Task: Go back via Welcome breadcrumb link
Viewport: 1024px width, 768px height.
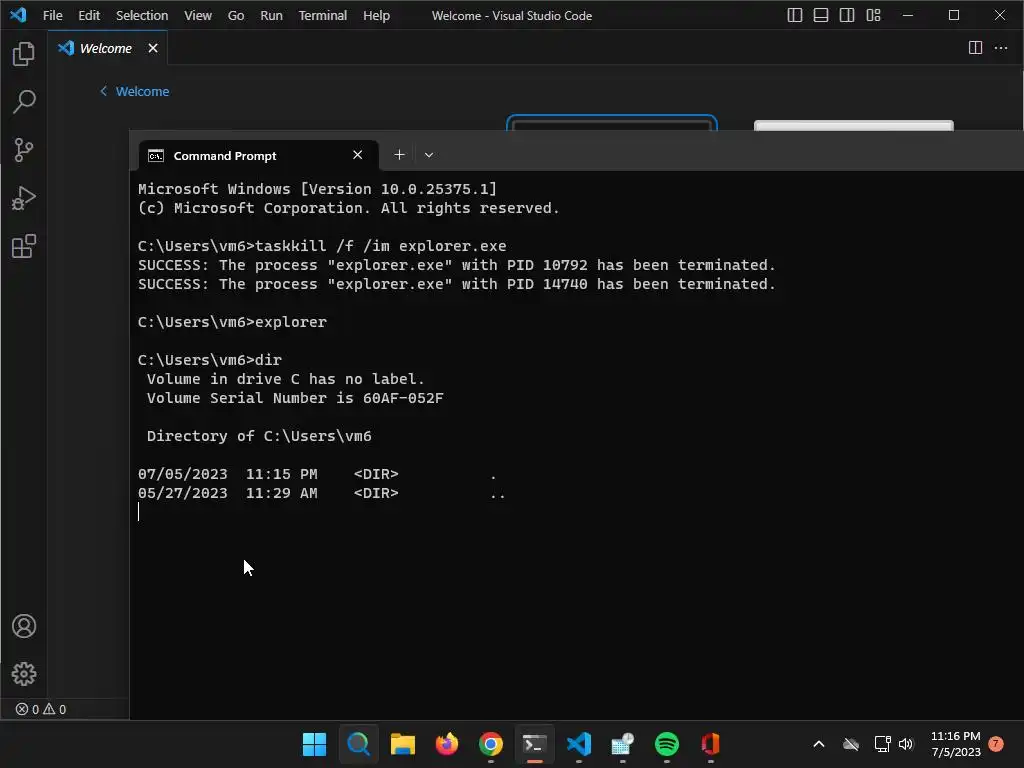Action: 135,91
